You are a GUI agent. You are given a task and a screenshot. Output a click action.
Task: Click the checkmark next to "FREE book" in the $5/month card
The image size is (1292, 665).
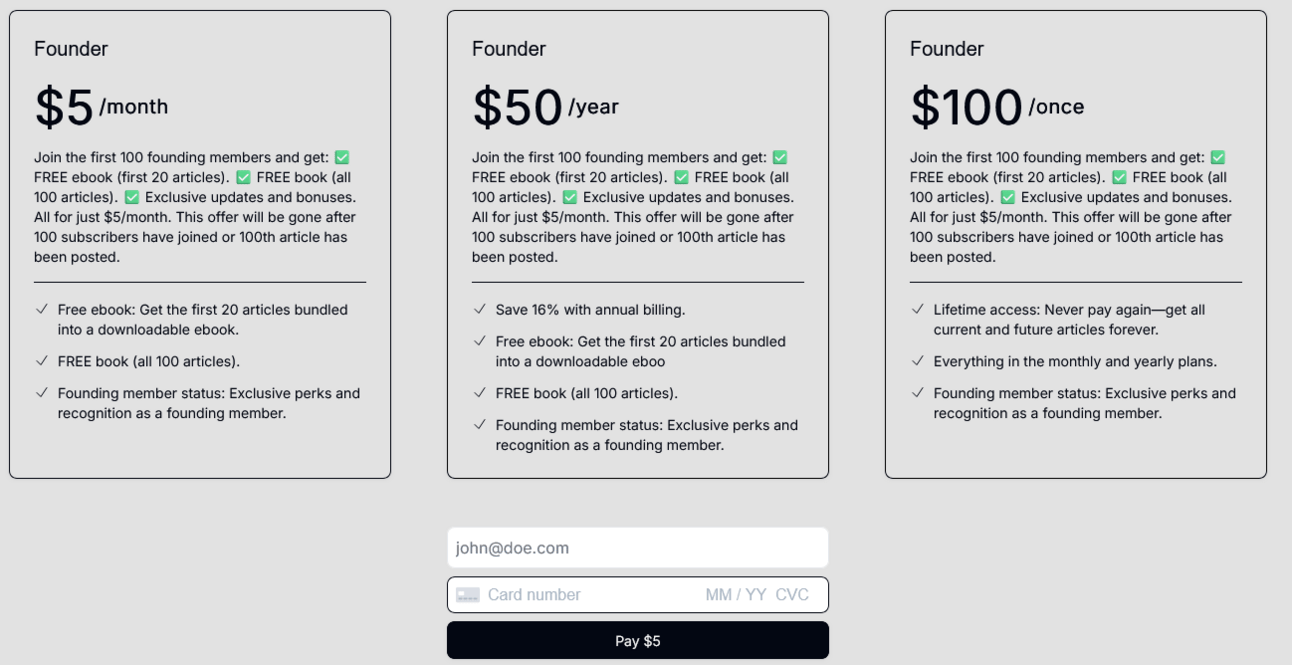[x=42, y=362]
